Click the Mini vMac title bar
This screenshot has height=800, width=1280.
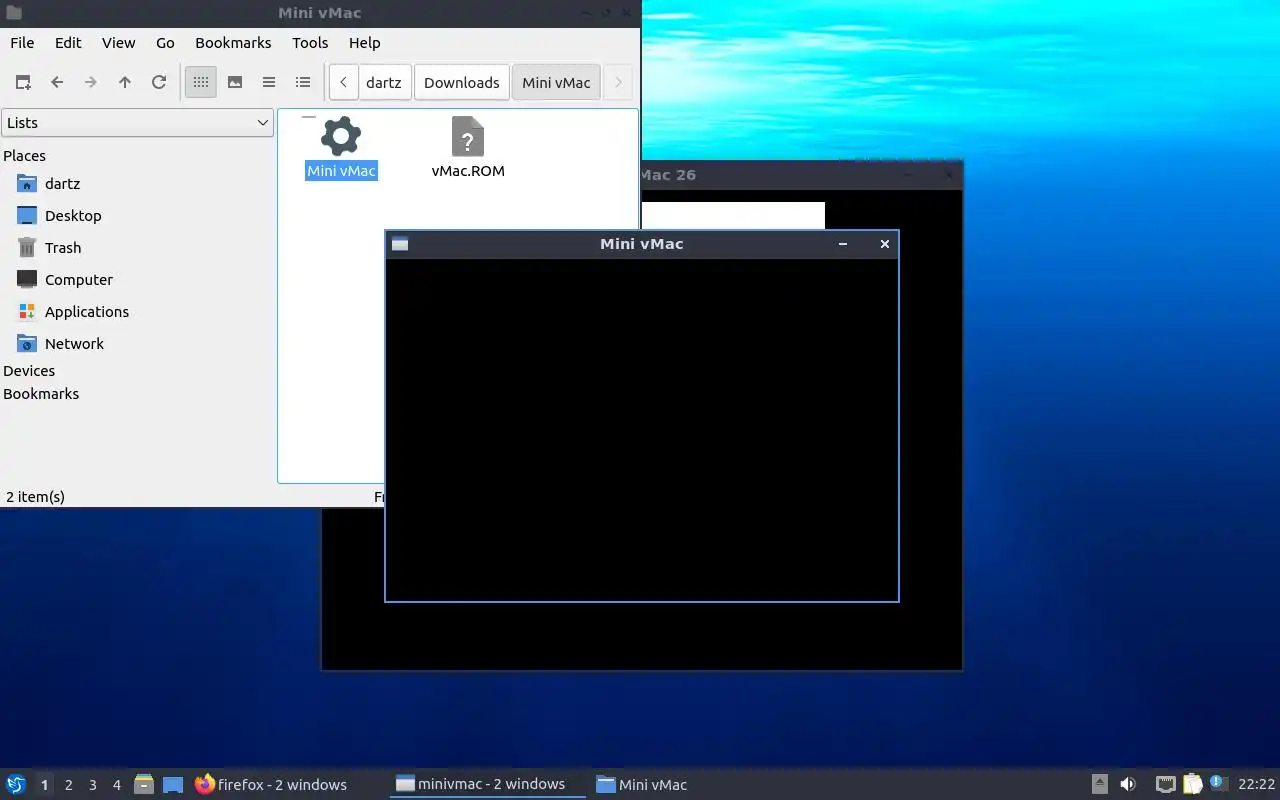tap(642, 244)
